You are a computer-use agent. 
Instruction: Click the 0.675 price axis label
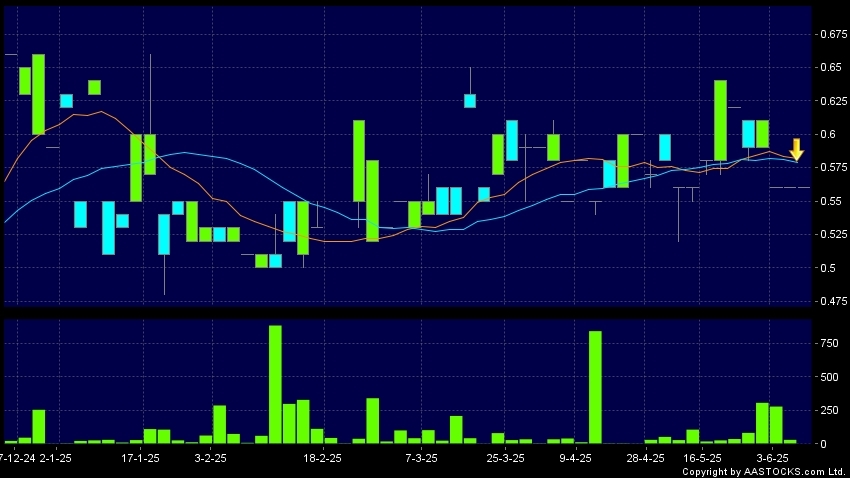click(x=834, y=34)
